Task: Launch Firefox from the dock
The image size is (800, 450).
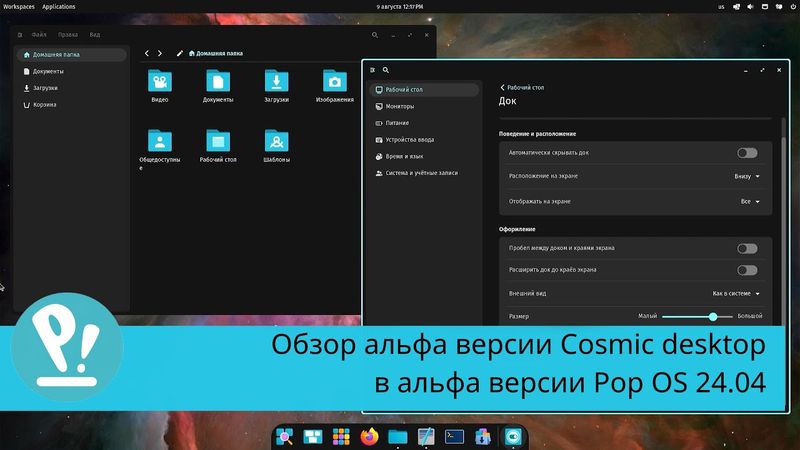Action: tap(369, 437)
